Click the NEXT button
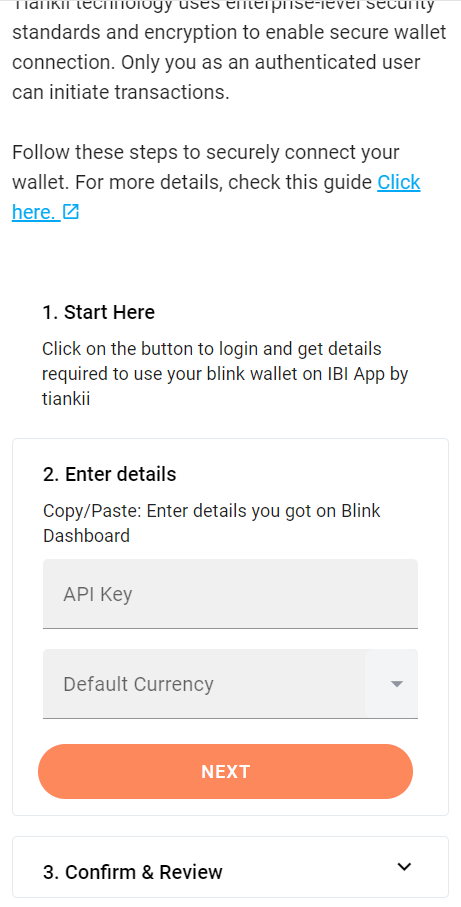Image resolution: width=461 pixels, height=907 pixels. point(226,772)
